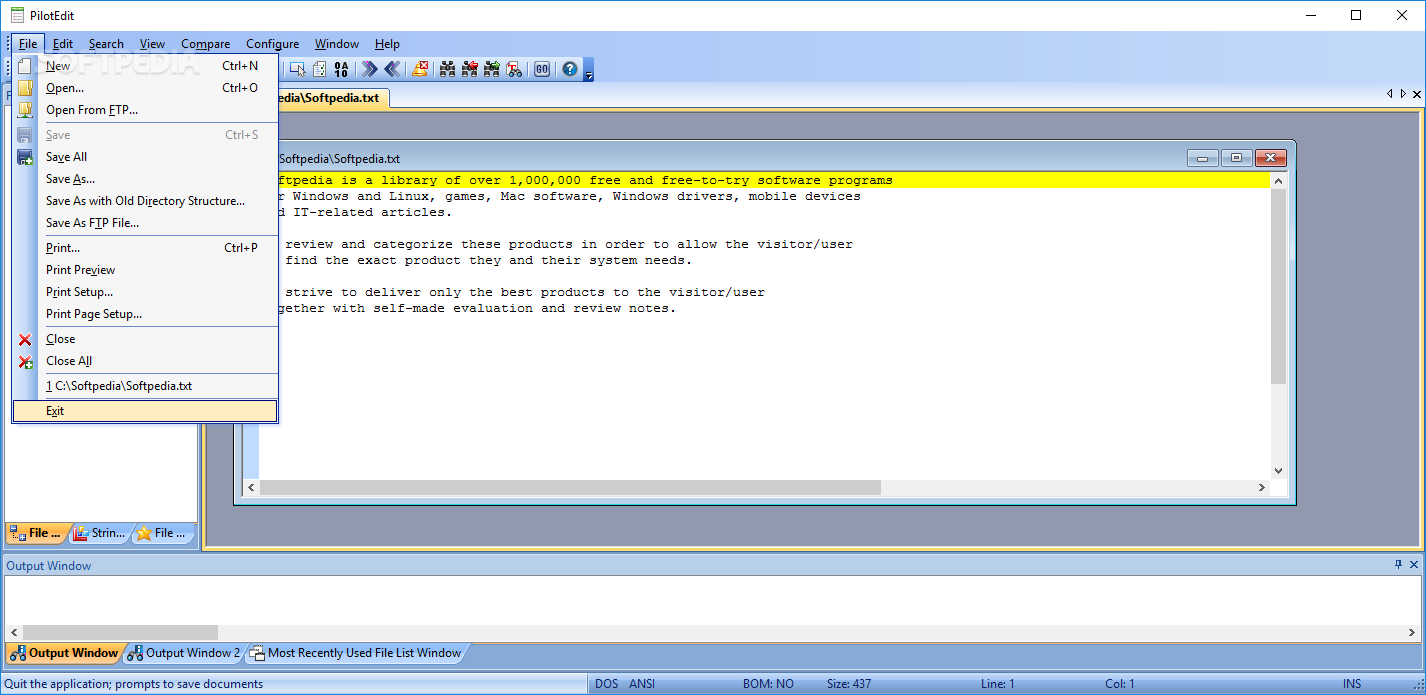Click the INS status bar indicator

1352,684
